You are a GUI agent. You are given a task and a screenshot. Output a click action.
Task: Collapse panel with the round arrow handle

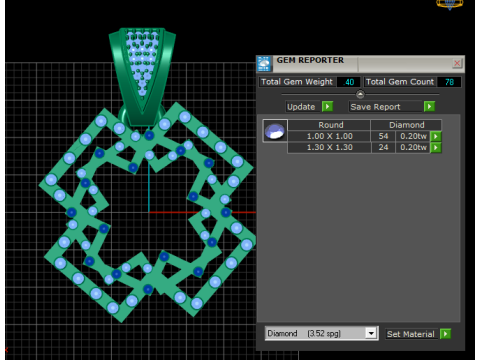pyautogui.click(x=360, y=95)
